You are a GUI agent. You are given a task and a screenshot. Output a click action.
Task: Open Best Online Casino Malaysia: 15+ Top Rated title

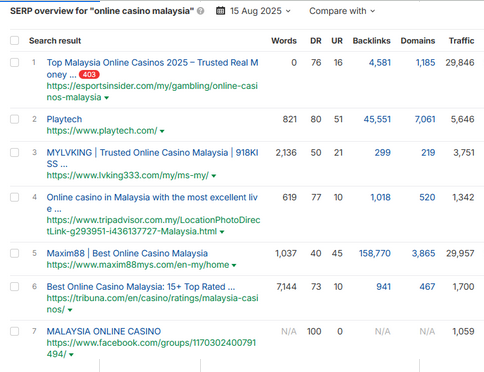[141, 287]
